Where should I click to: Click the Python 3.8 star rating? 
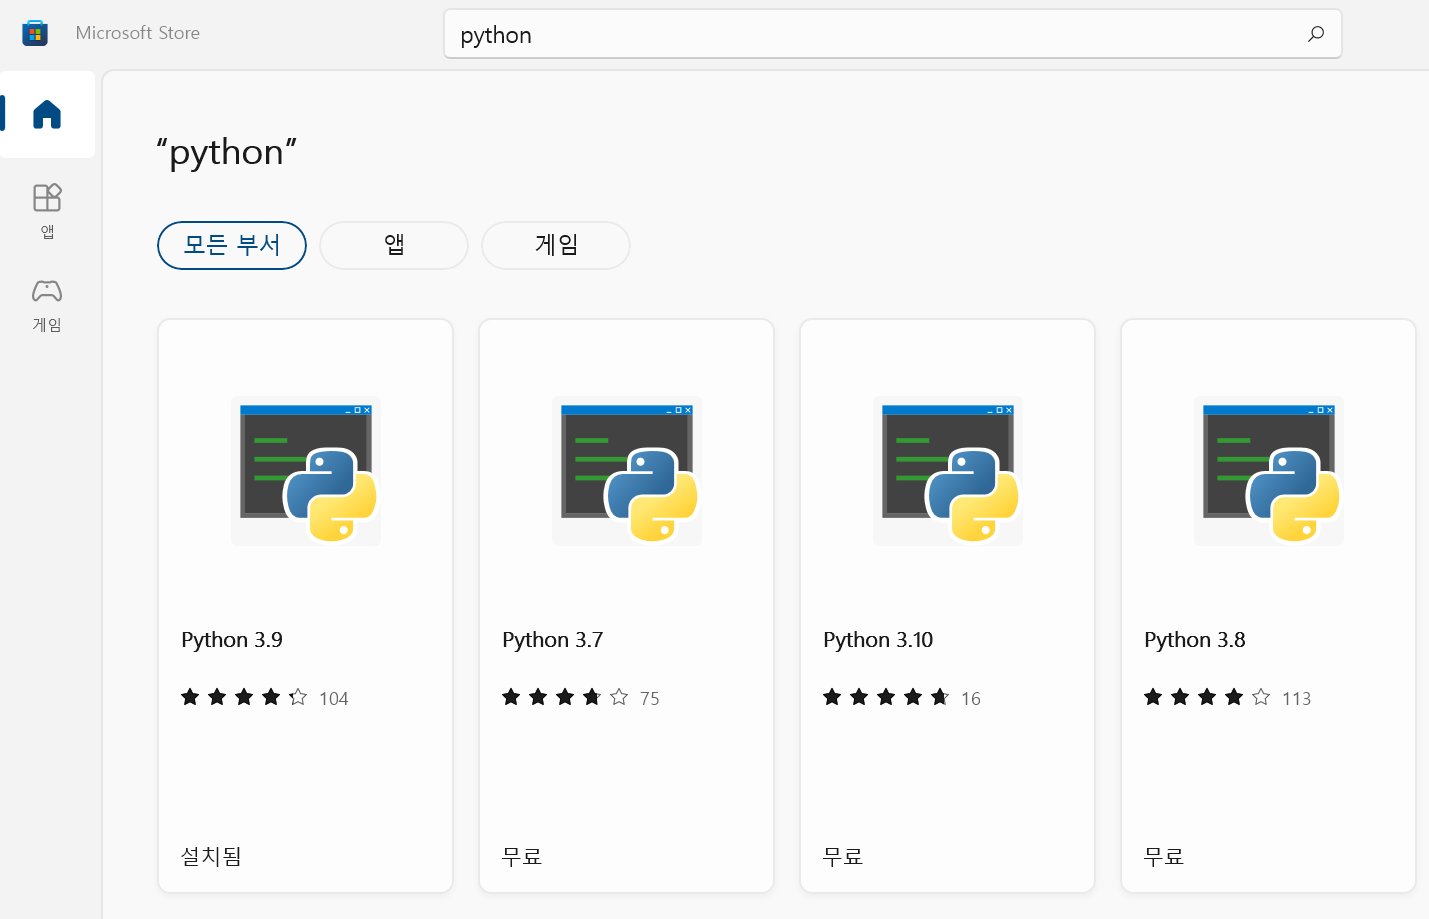(x=1207, y=697)
